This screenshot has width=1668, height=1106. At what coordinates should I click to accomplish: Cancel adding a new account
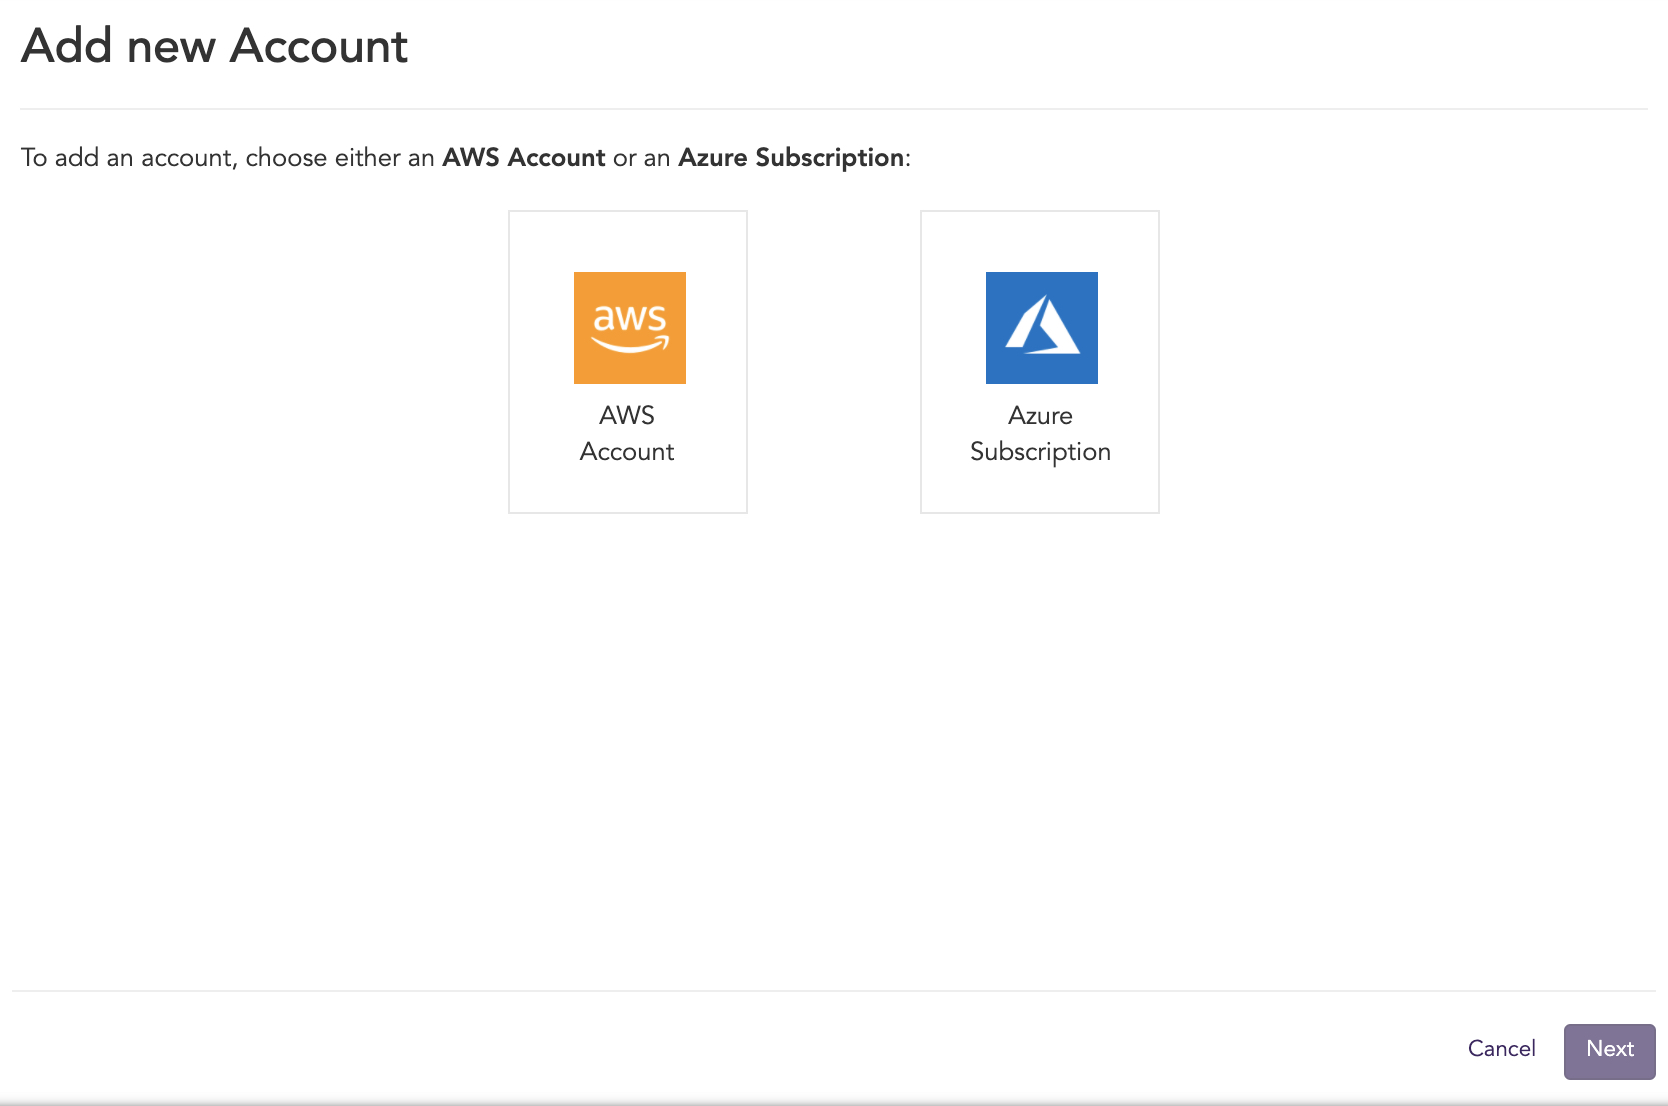click(1502, 1049)
